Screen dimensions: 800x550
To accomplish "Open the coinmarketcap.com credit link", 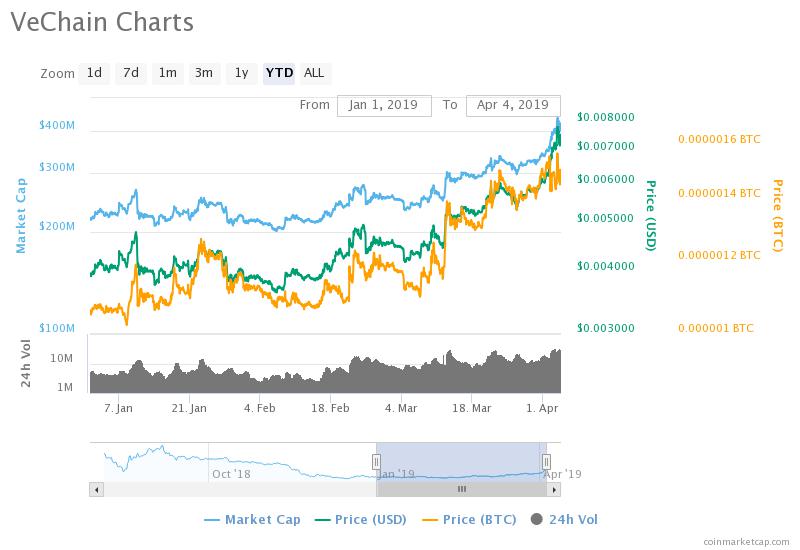I will [746, 542].
